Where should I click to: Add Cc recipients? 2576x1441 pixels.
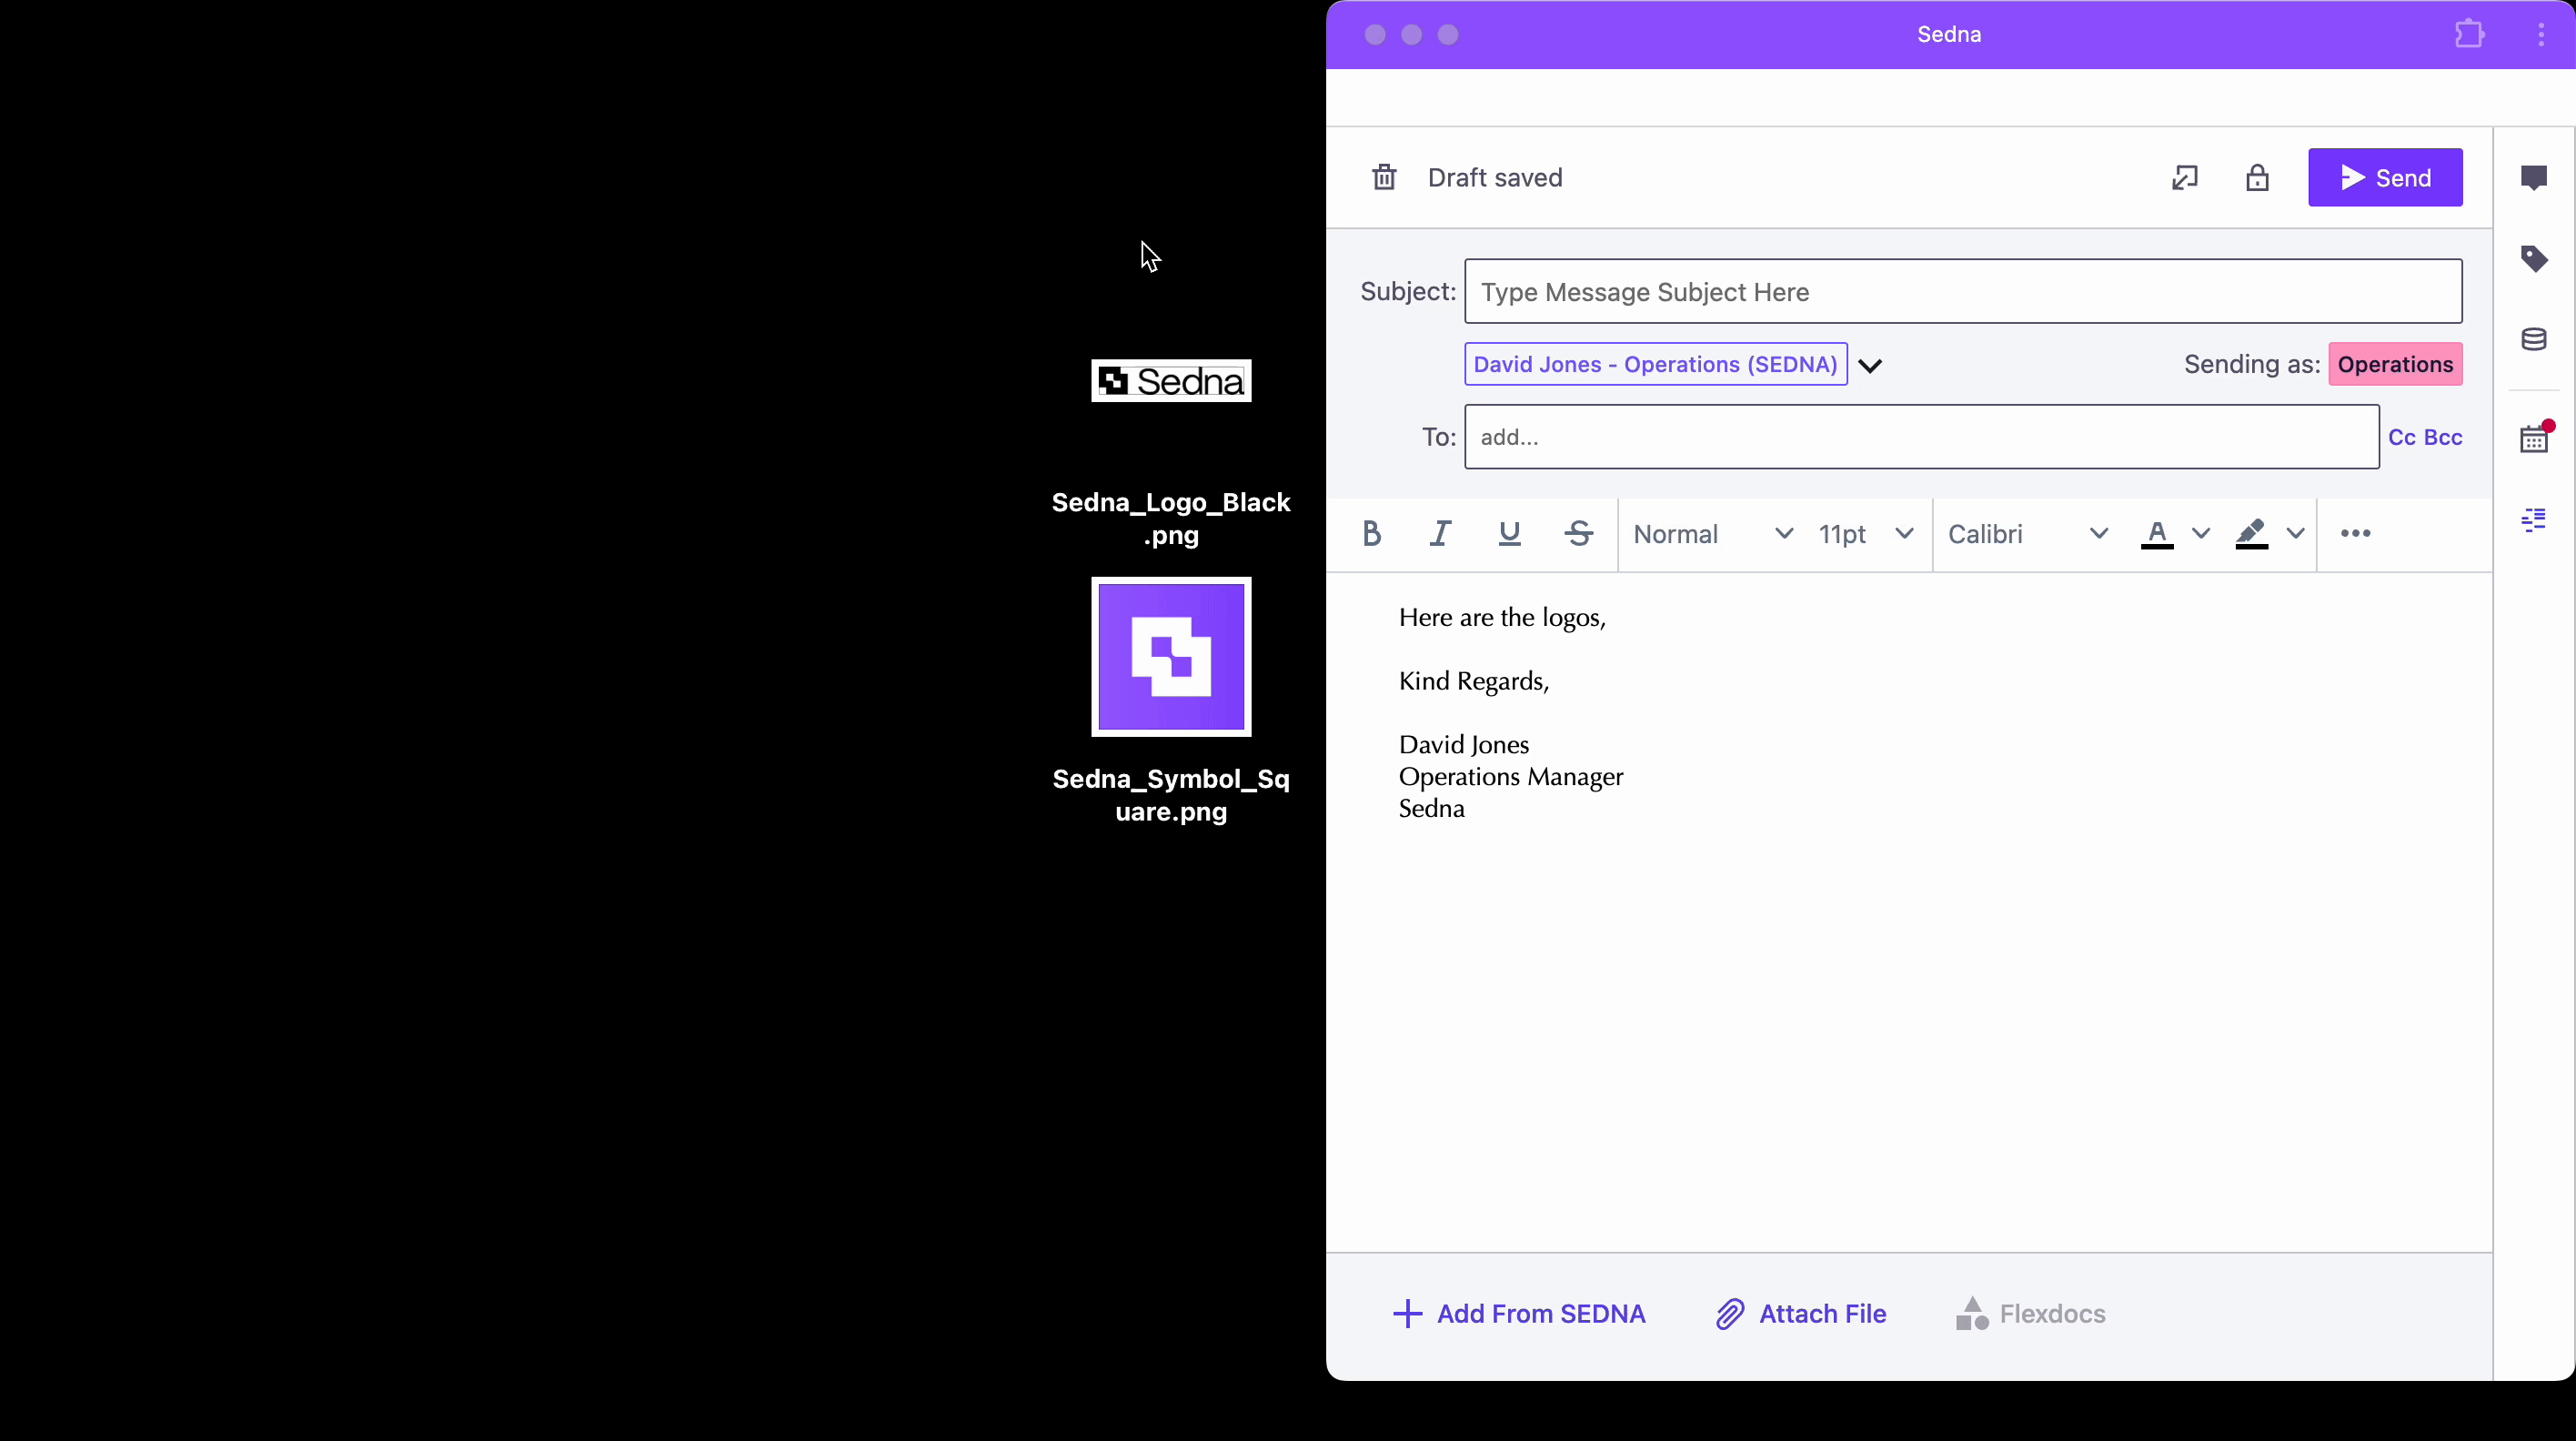tap(2401, 437)
